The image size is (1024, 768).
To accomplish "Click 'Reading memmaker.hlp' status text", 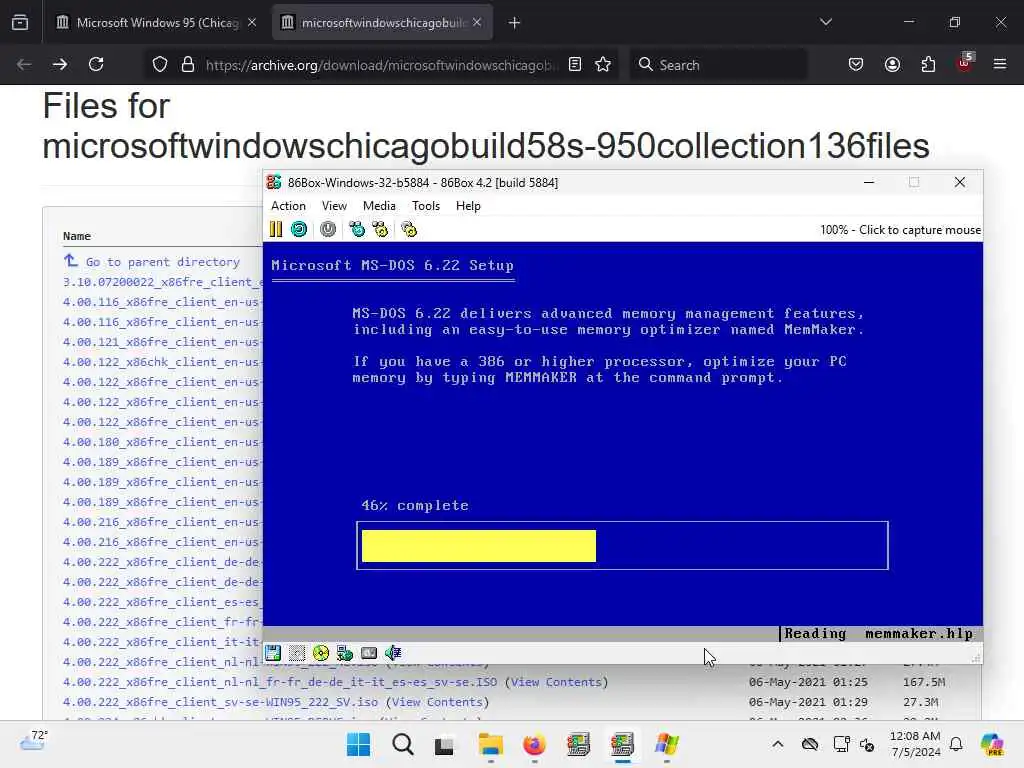I will pos(878,633).
